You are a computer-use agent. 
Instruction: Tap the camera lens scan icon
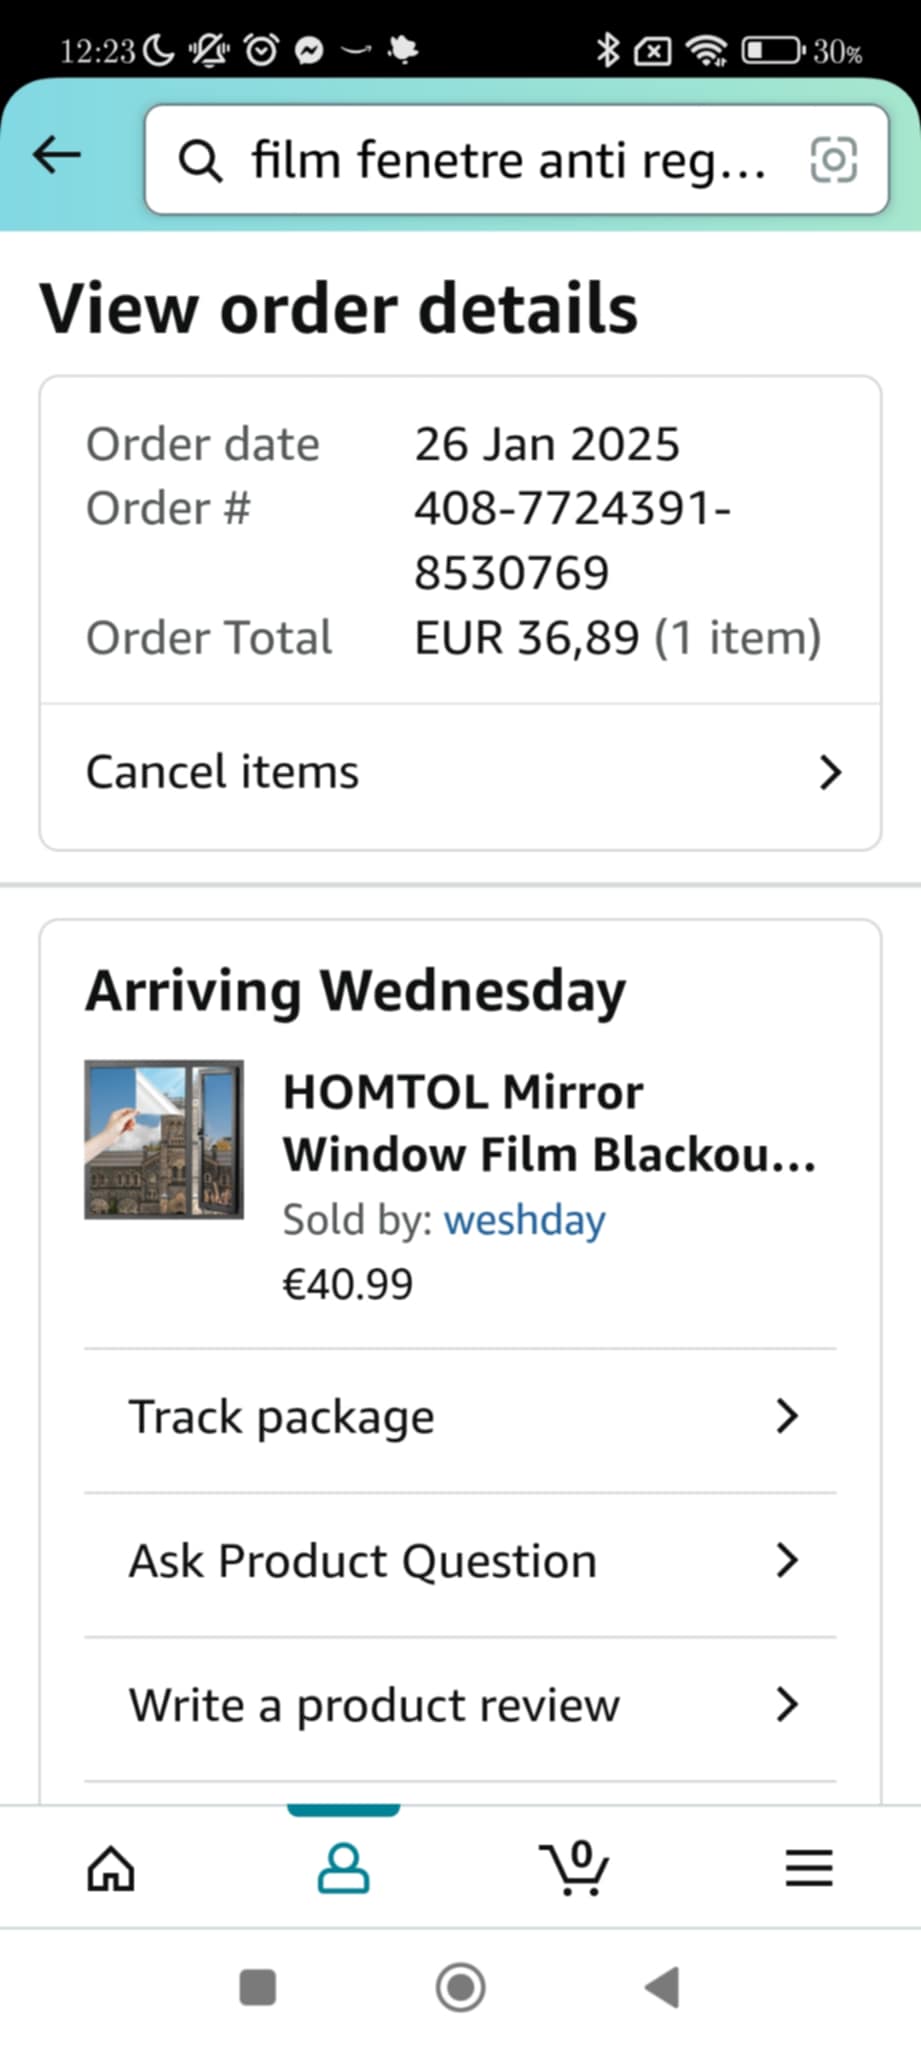833,160
